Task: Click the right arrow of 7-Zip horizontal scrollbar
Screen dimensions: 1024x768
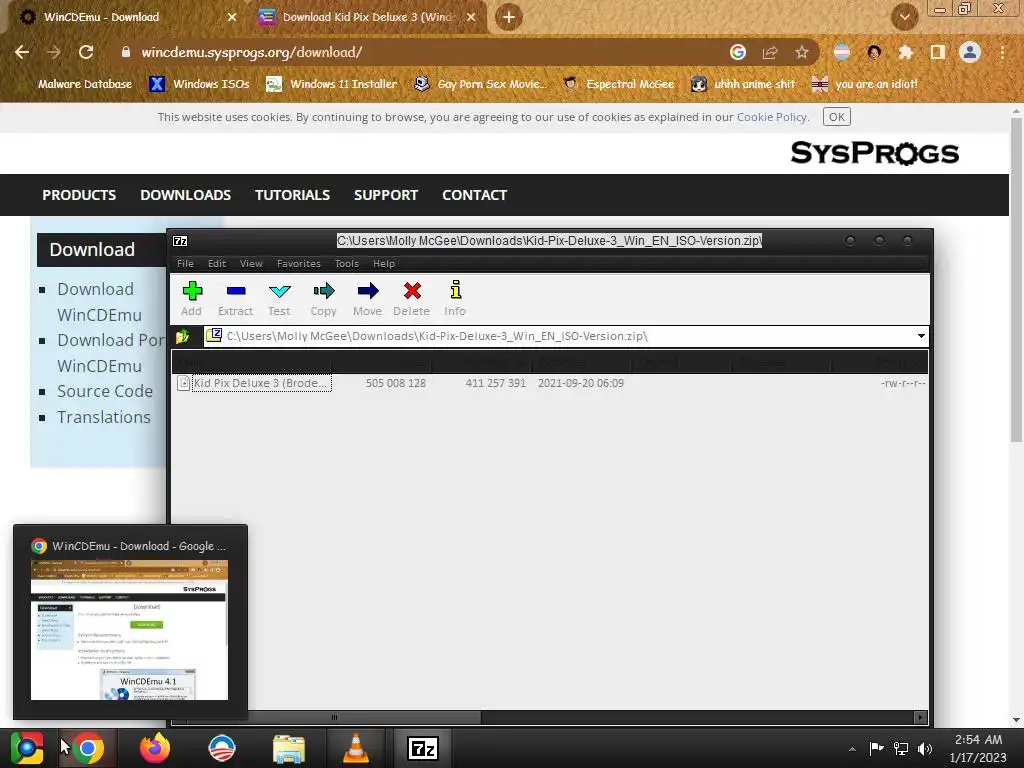Action: [x=921, y=718]
